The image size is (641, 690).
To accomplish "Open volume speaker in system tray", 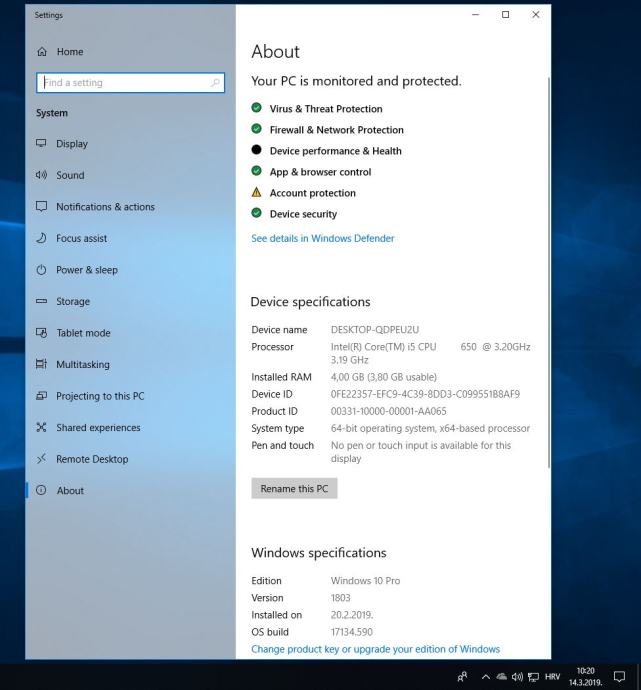I will pyautogui.click(x=517, y=677).
